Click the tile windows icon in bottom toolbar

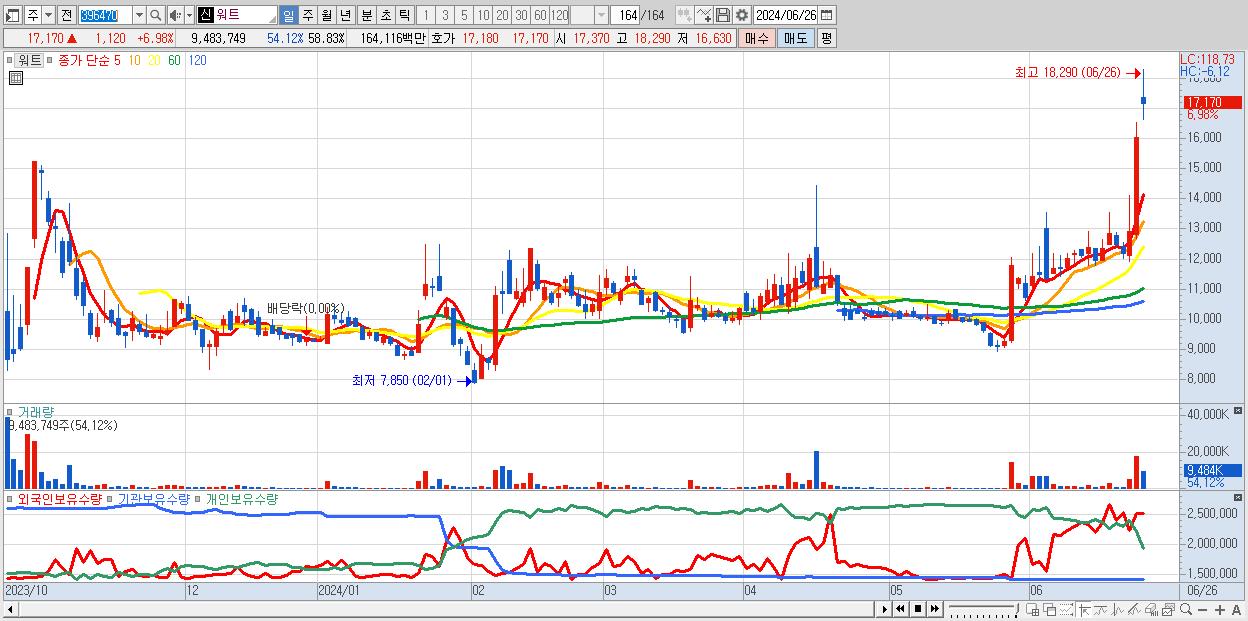[1032, 608]
